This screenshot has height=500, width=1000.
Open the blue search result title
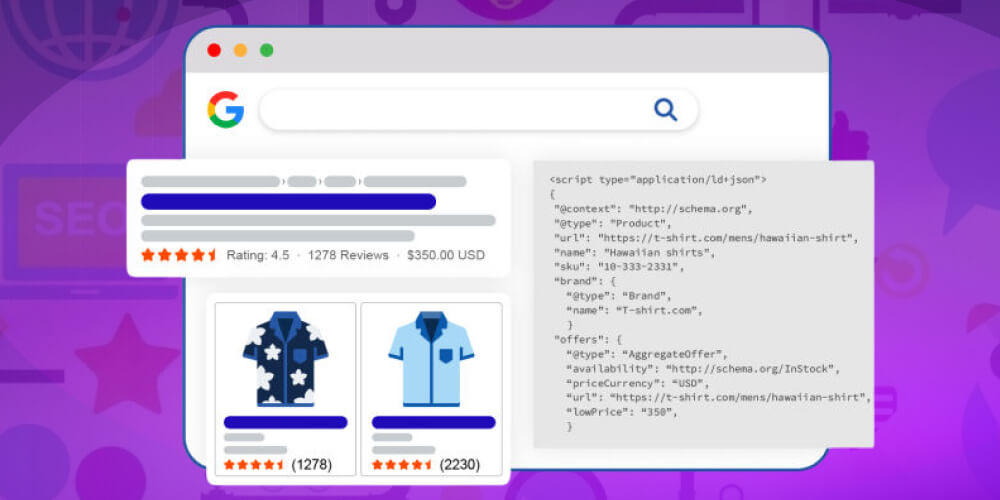click(x=288, y=201)
